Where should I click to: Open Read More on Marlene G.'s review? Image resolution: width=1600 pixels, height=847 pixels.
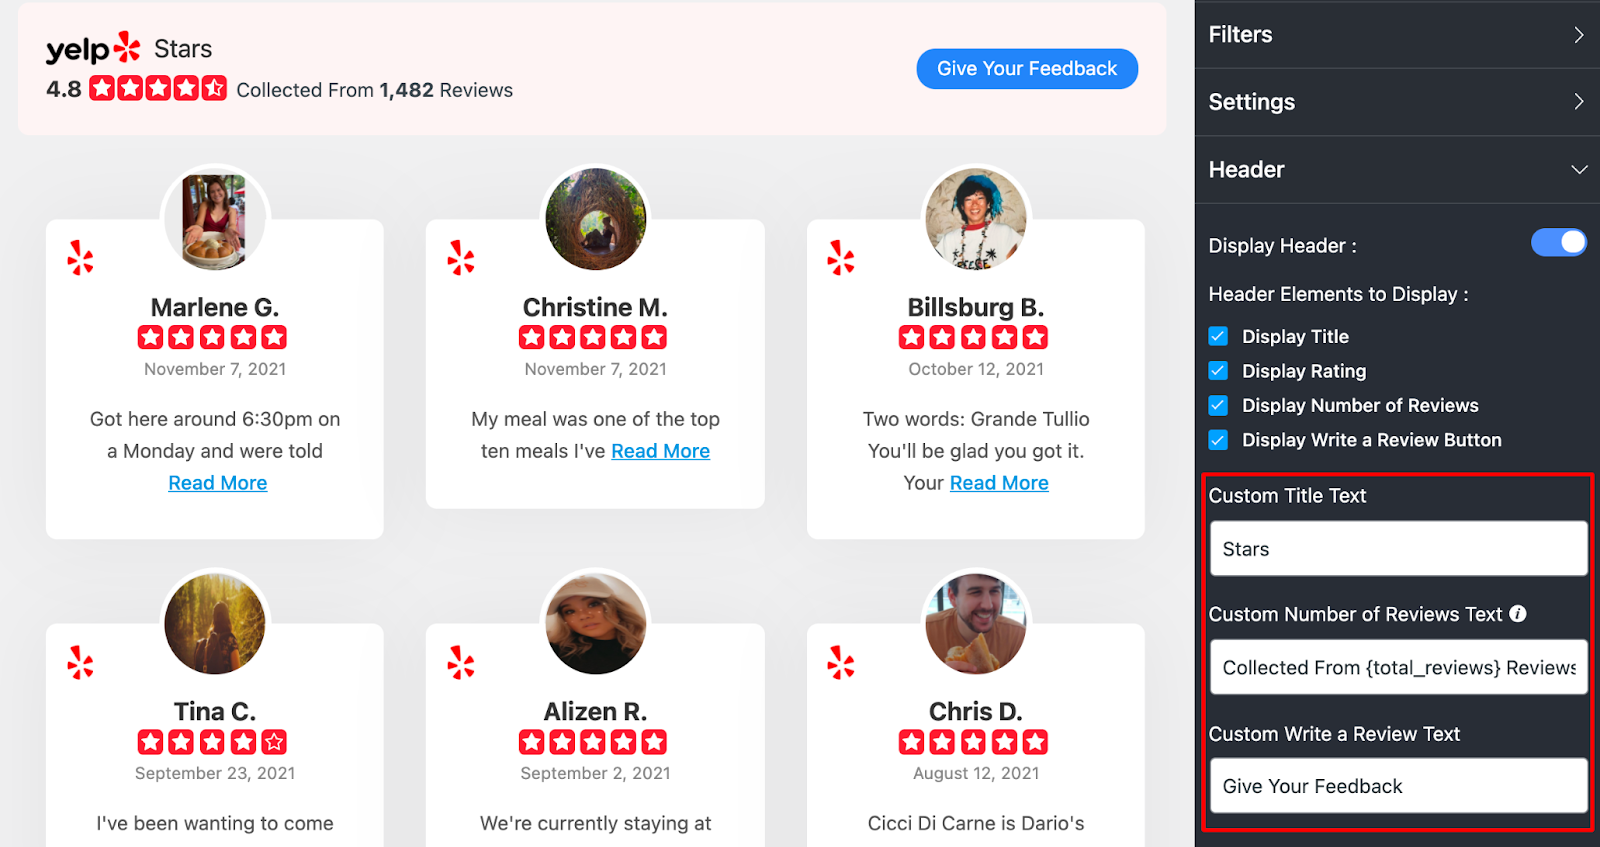coord(218,483)
